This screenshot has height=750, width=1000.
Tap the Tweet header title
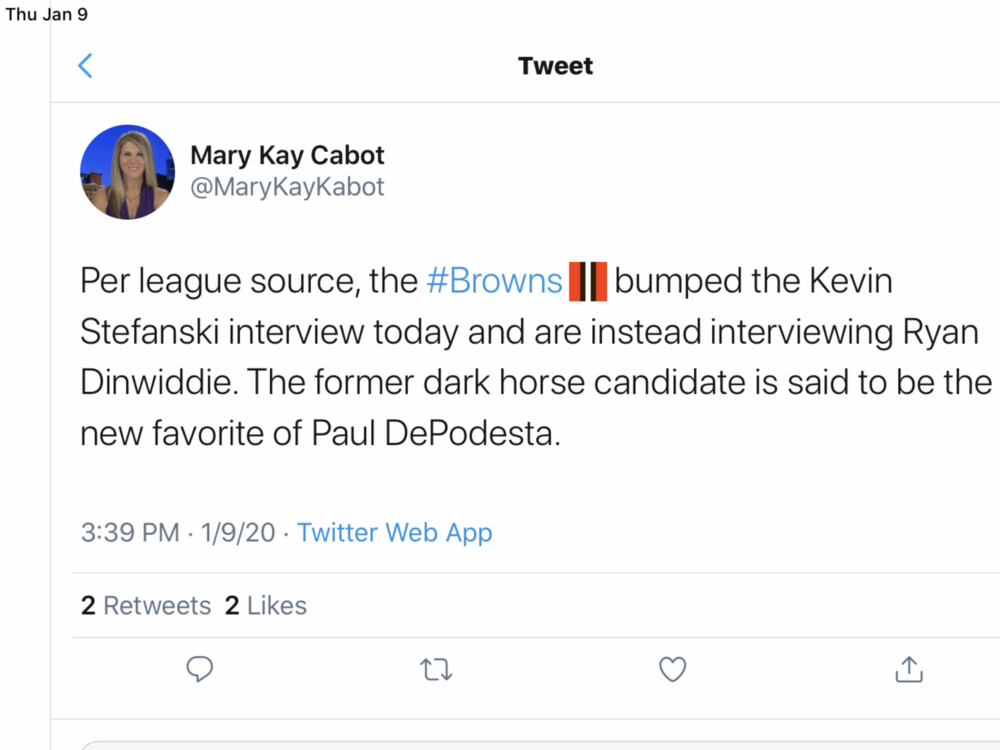click(x=555, y=66)
